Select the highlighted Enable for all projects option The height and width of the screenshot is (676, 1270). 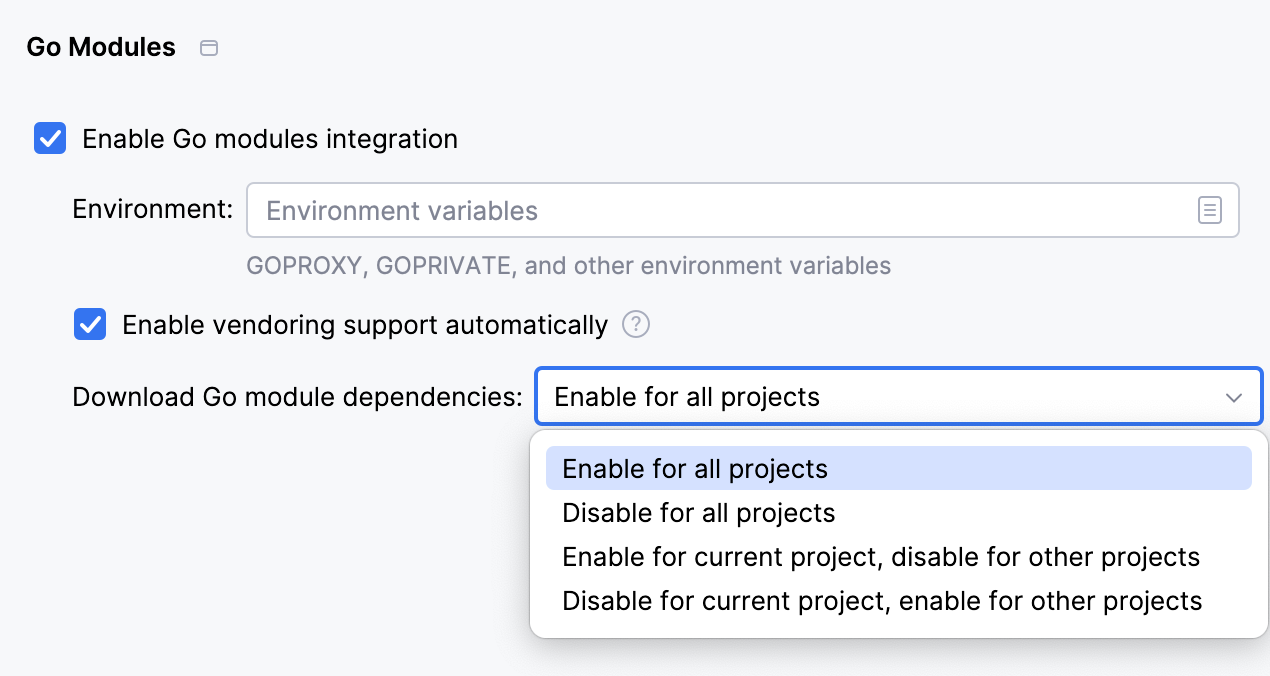click(696, 468)
